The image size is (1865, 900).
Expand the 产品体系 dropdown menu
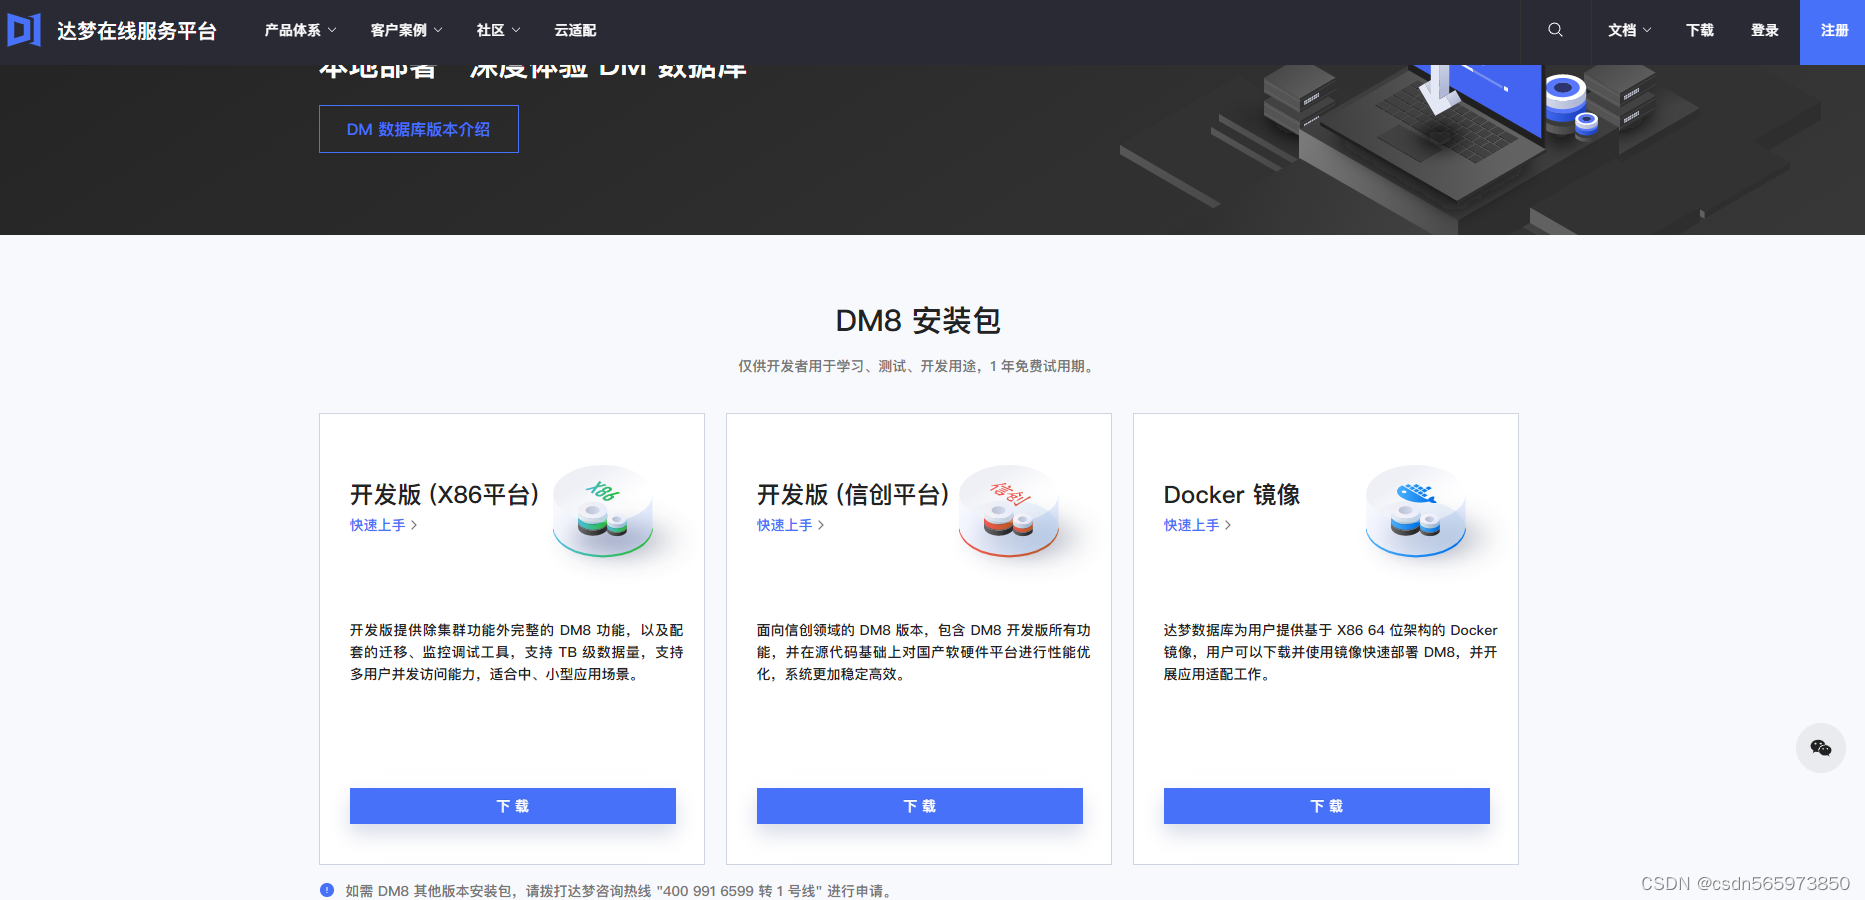click(300, 31)
